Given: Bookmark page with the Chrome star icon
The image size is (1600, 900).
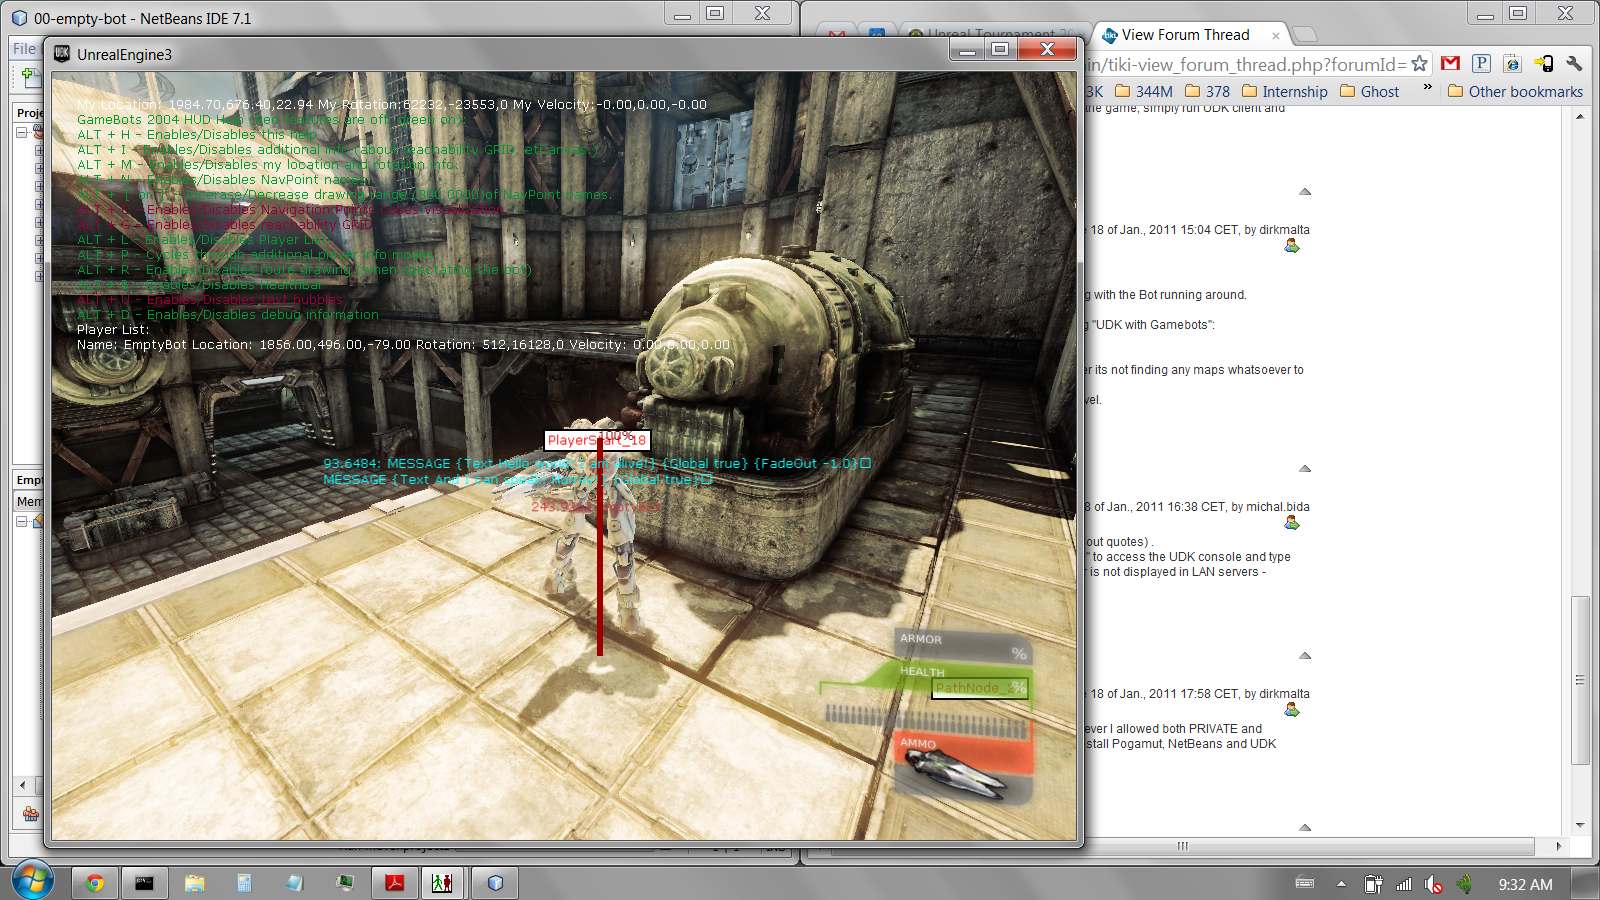Looking at the screenshot, I should (1419, 64).
